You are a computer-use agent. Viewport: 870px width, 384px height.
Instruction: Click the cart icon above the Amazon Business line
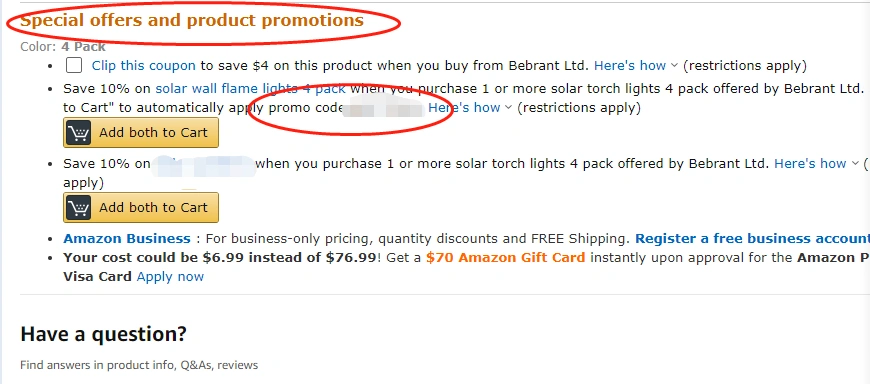pyautogui.click(x=79, y=208)
